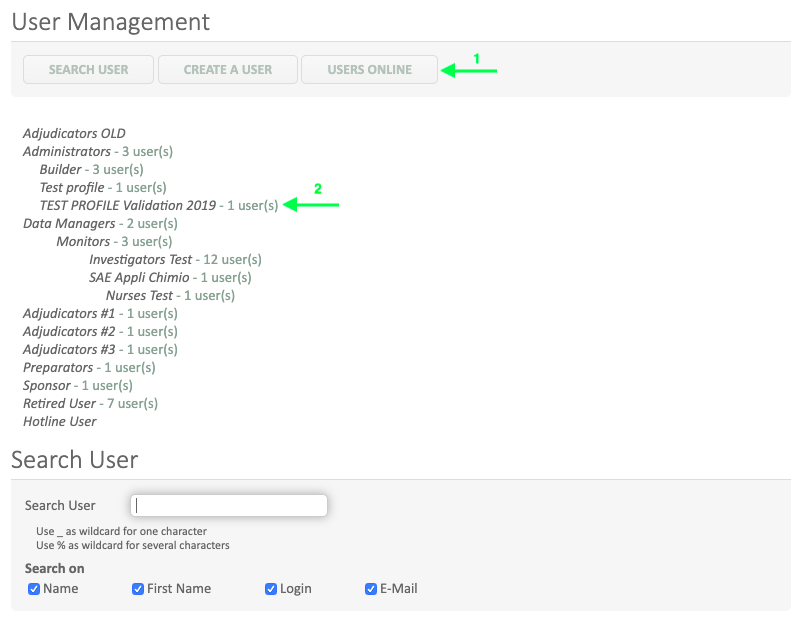Select the Retired User profile
Screen dimensions: 800x622
tap(59, 403)
